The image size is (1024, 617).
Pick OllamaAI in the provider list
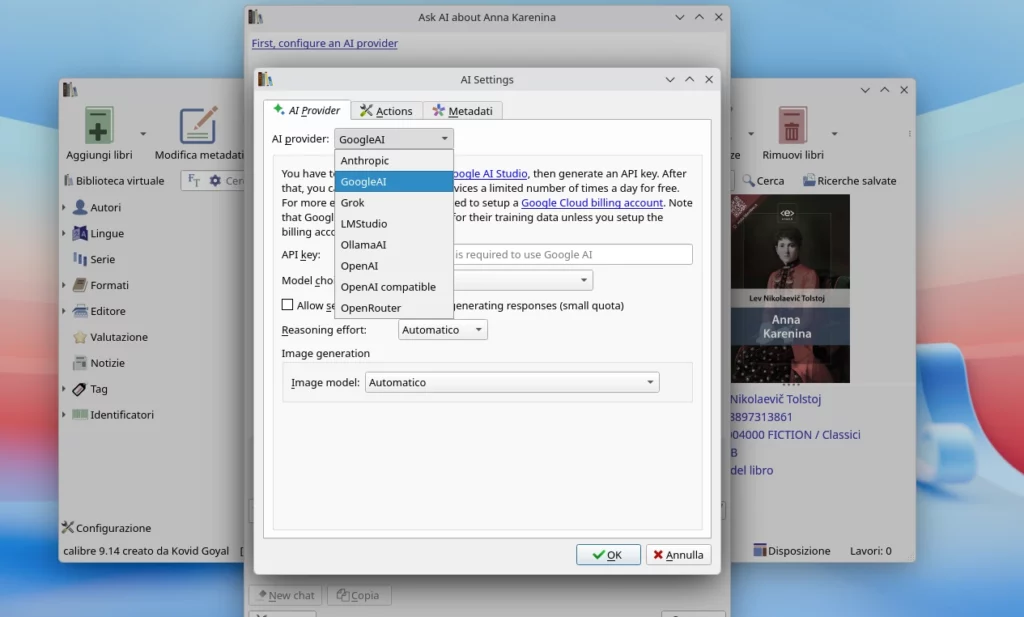pos(393,245)
